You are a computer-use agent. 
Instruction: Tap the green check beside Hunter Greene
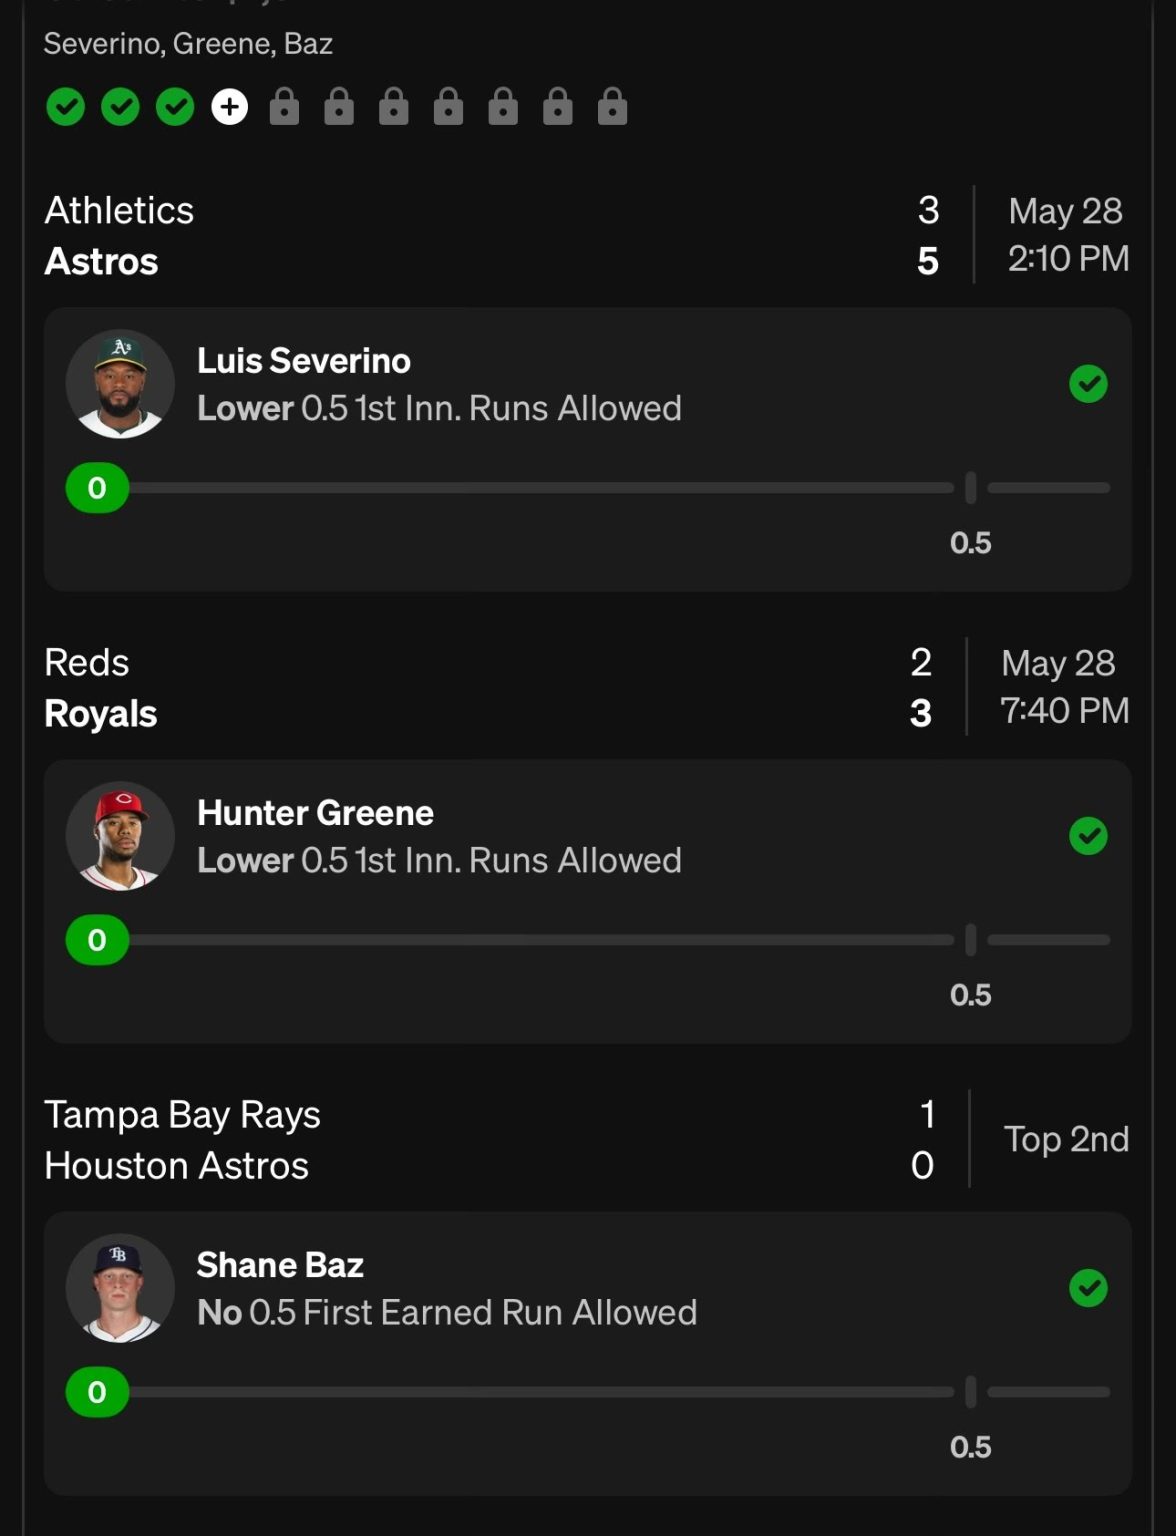point(1088,836)
